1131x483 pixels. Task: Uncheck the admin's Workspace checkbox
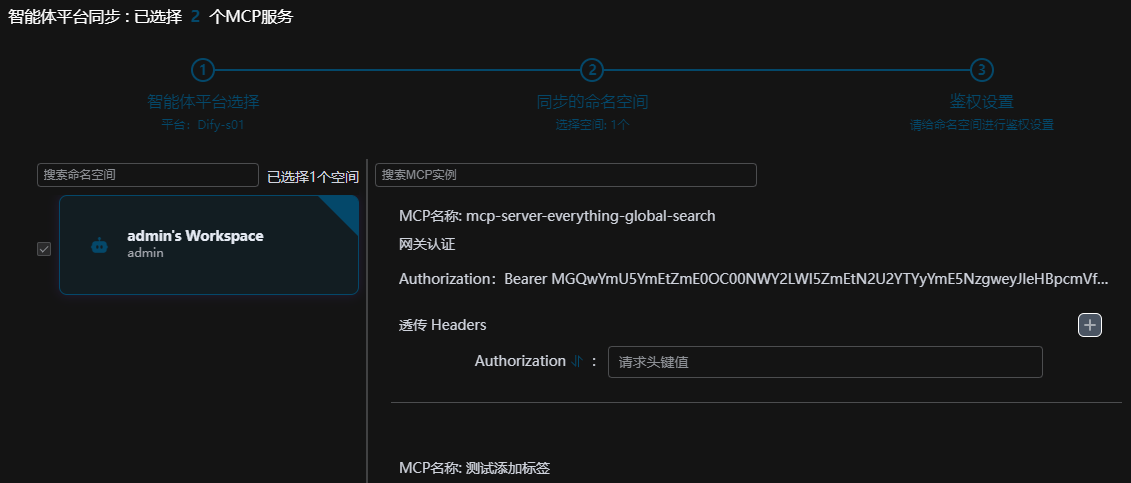pos(44,249)
